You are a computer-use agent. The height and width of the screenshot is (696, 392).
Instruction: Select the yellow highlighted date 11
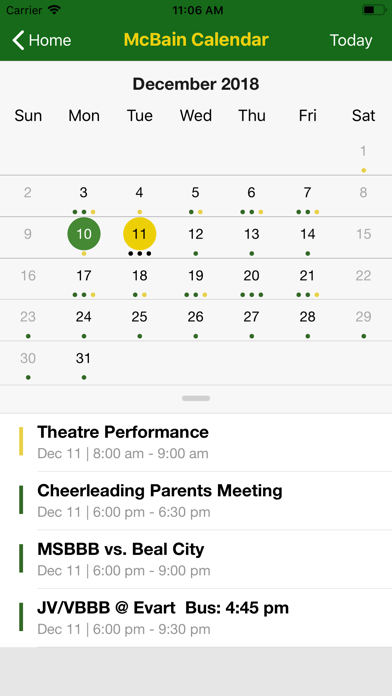pos(140,234)
